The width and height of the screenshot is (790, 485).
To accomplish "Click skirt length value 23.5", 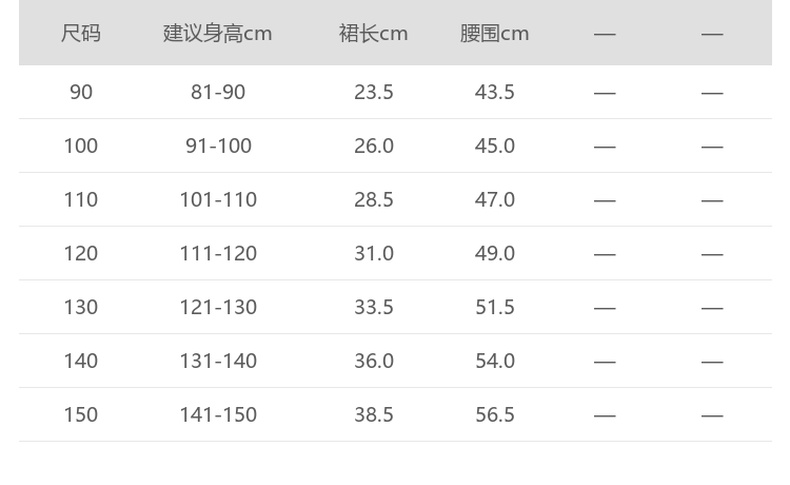I will point(374,92).
